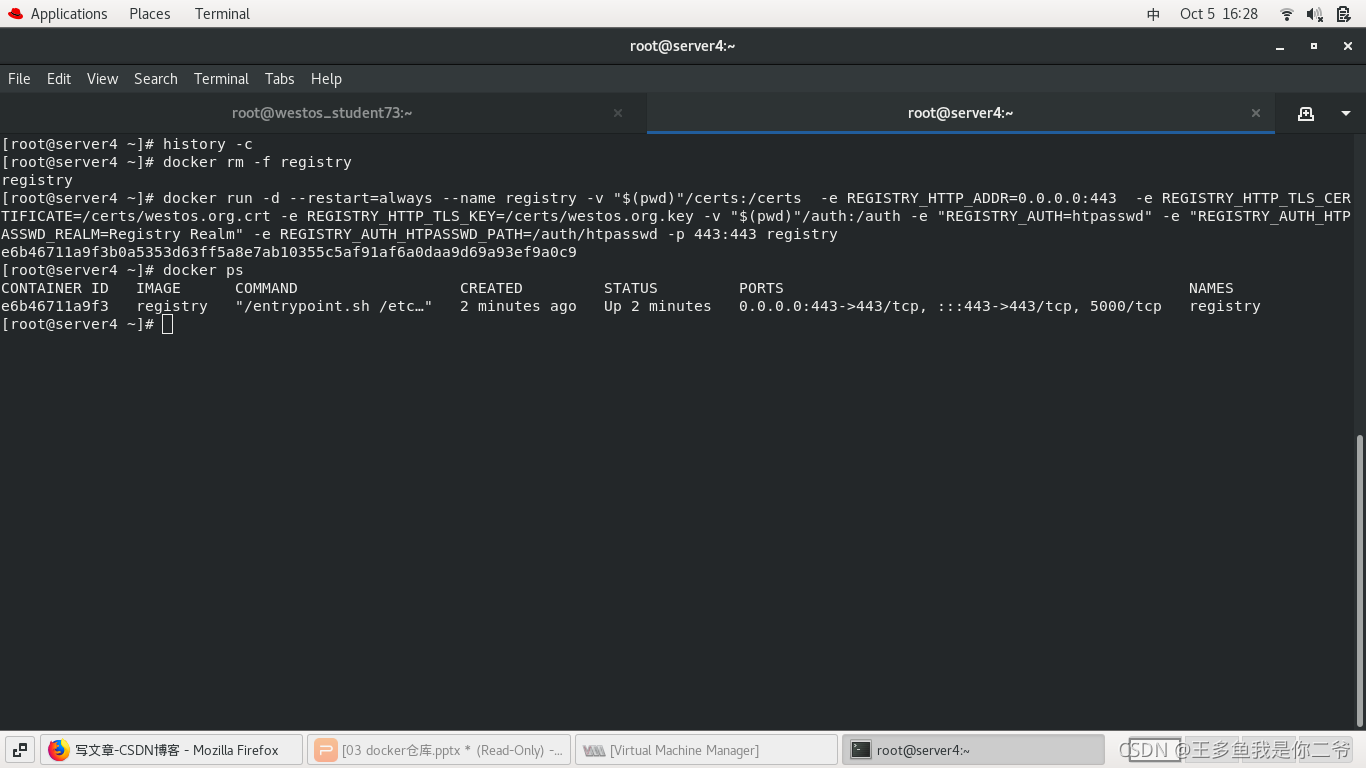Viewport: 1366px width, 768px height.
Task: Click the STATUS column header
Action: [x=631, y=288]
